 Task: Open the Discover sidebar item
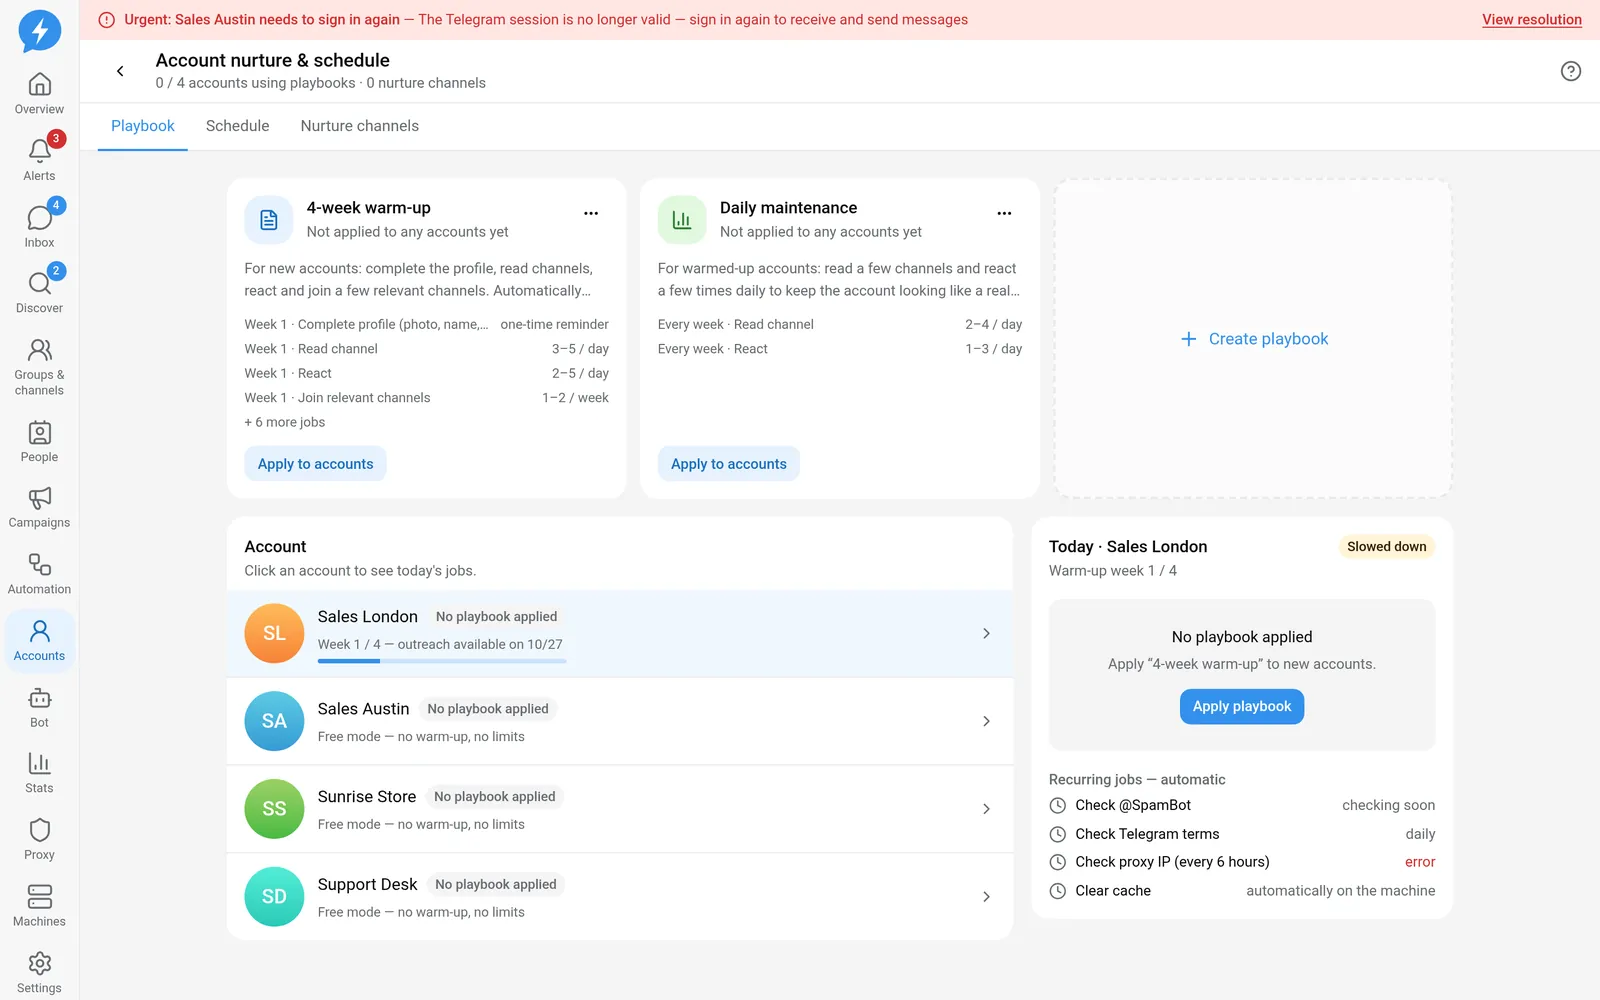(39, 293)
